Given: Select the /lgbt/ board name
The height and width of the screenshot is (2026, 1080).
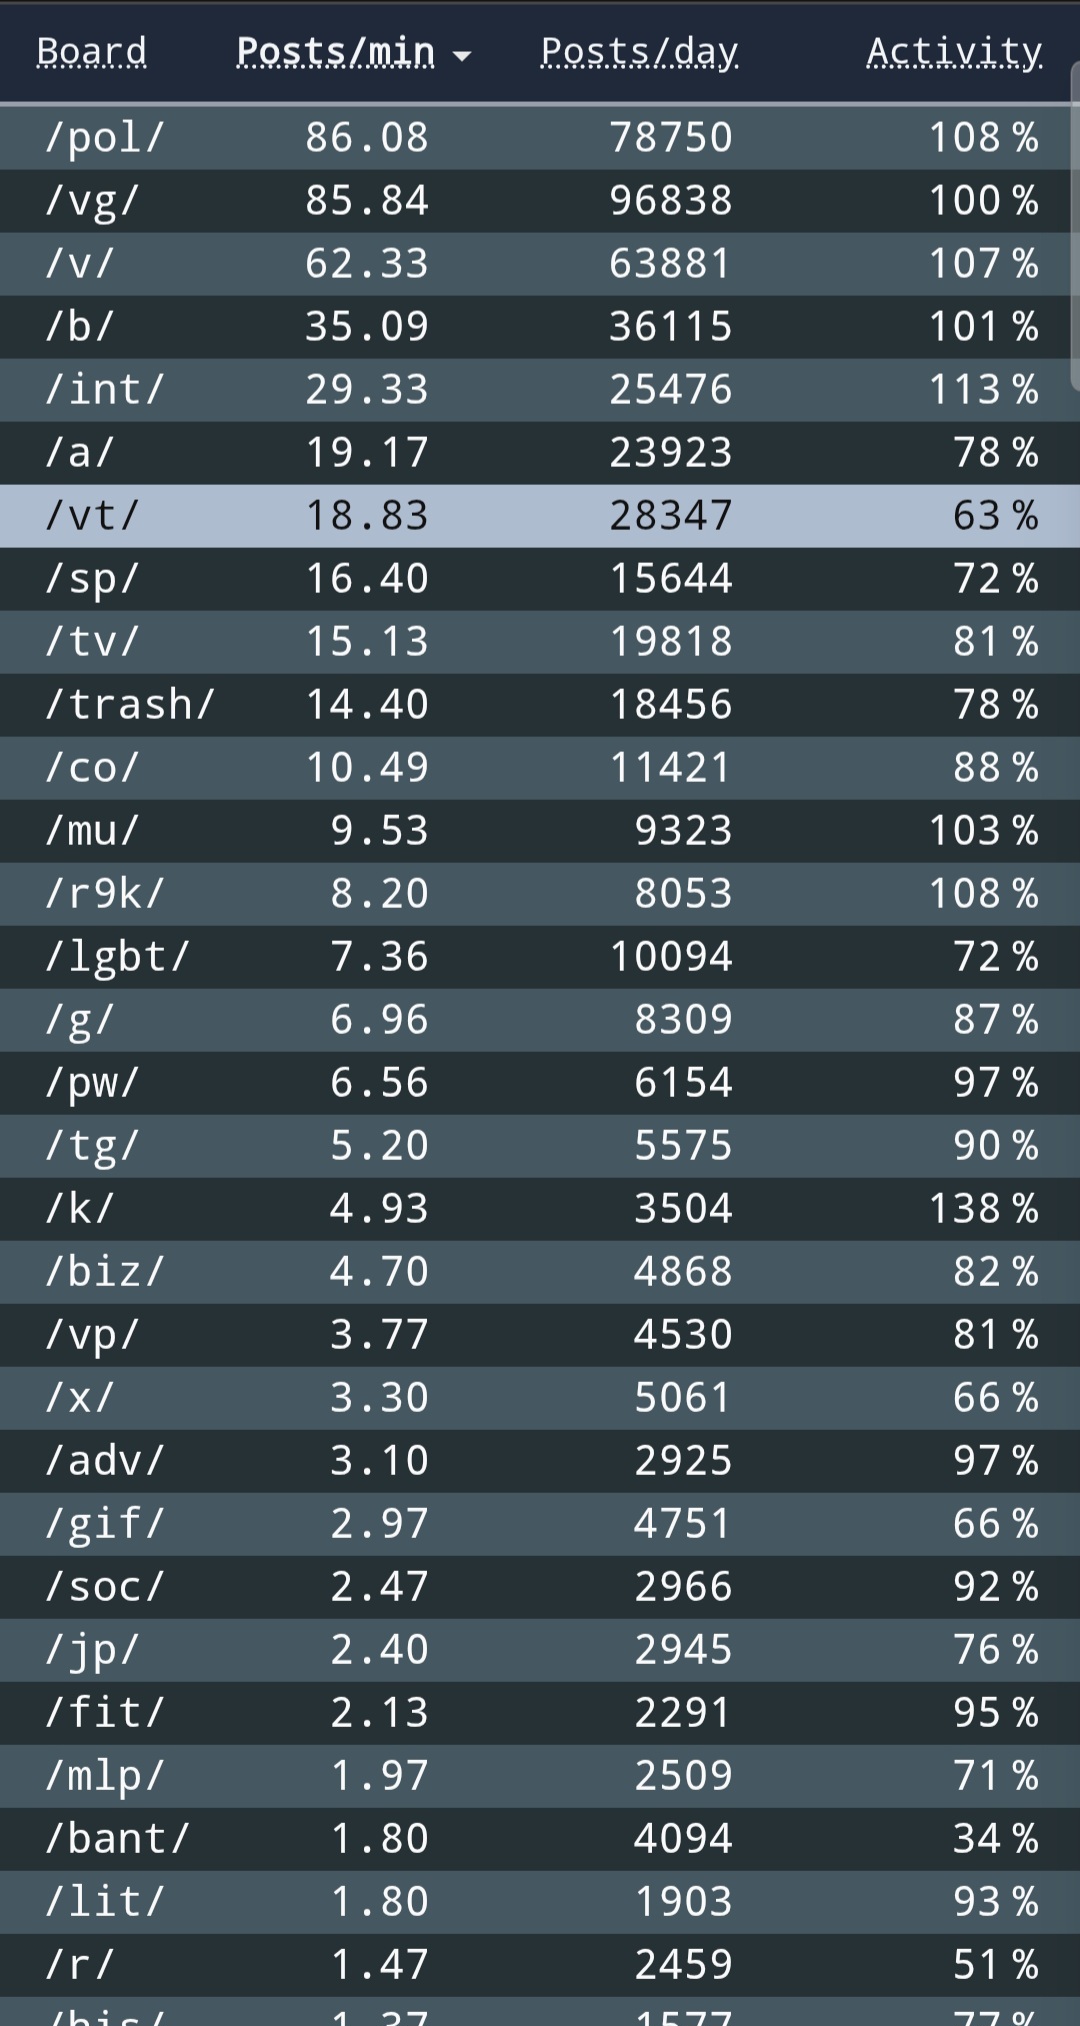Looking at the screenshot, I should tap(117, 956).
